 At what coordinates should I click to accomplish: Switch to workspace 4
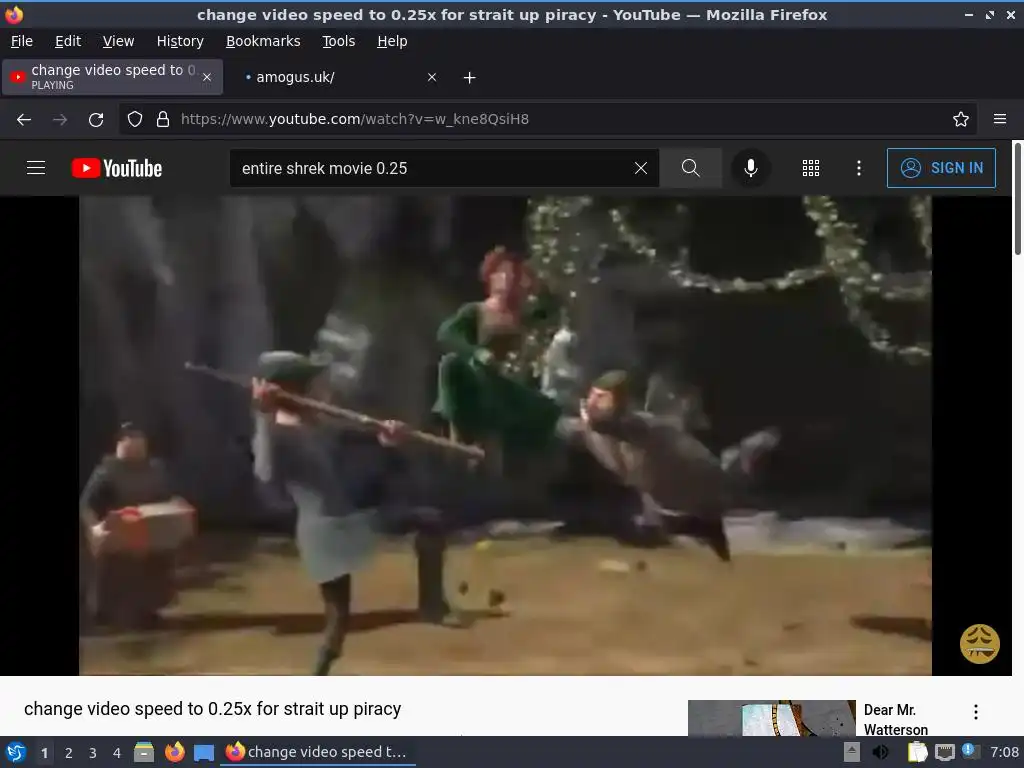pos(117,753)
